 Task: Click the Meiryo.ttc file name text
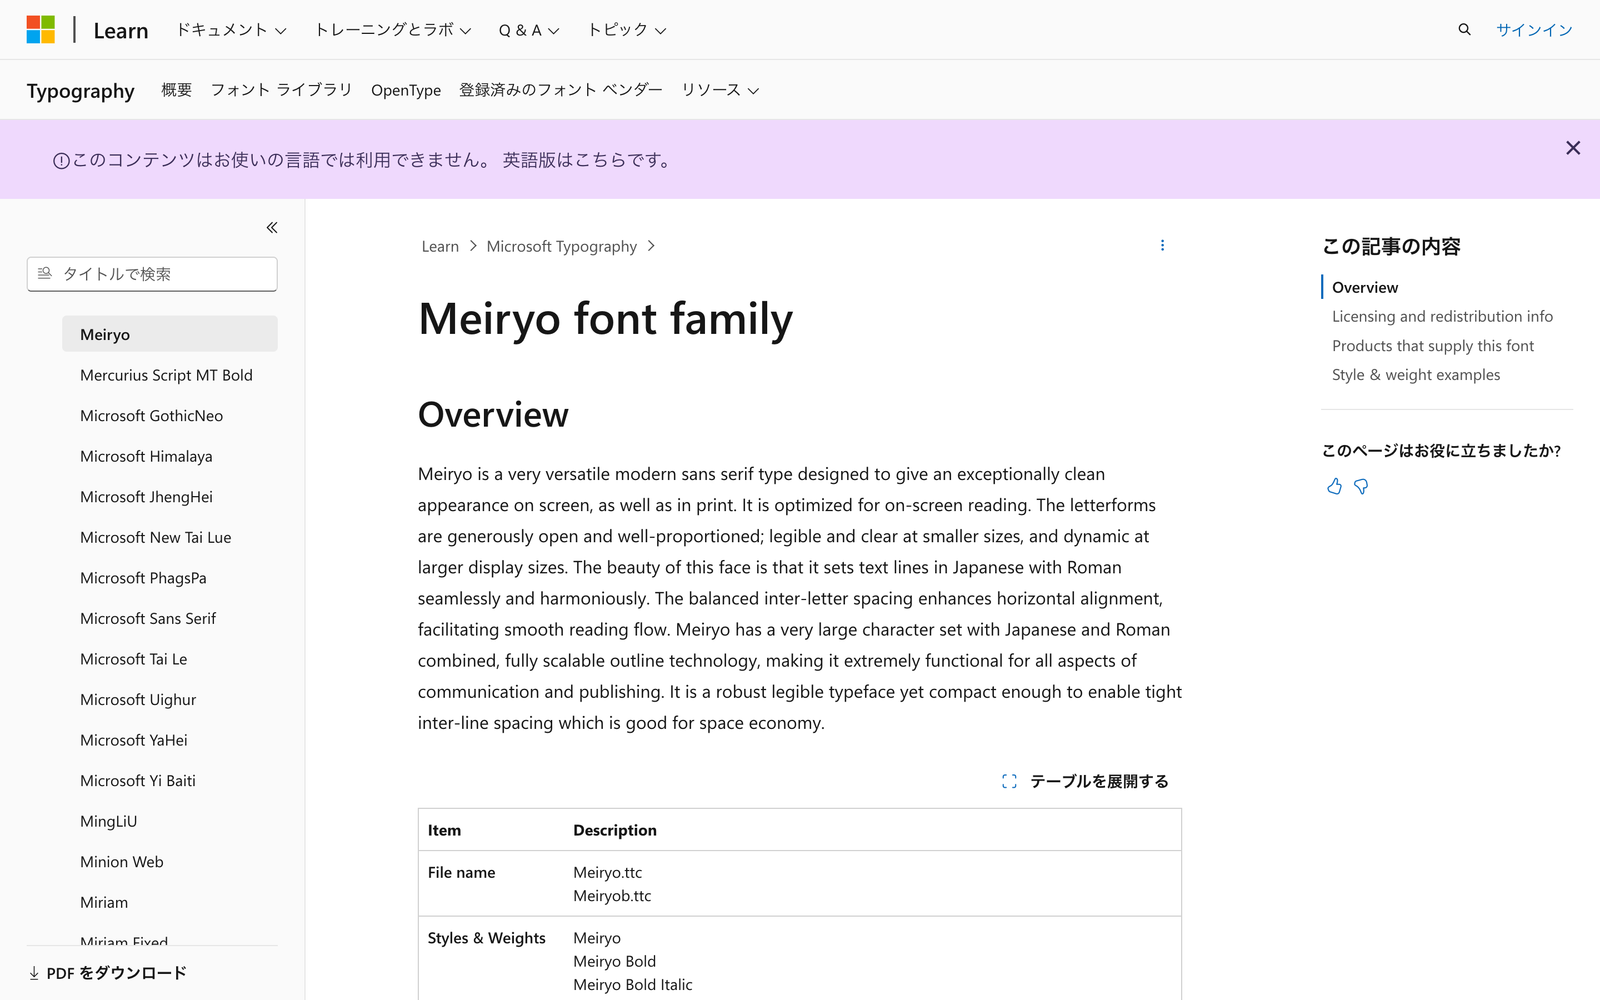[x=607, y=873]
